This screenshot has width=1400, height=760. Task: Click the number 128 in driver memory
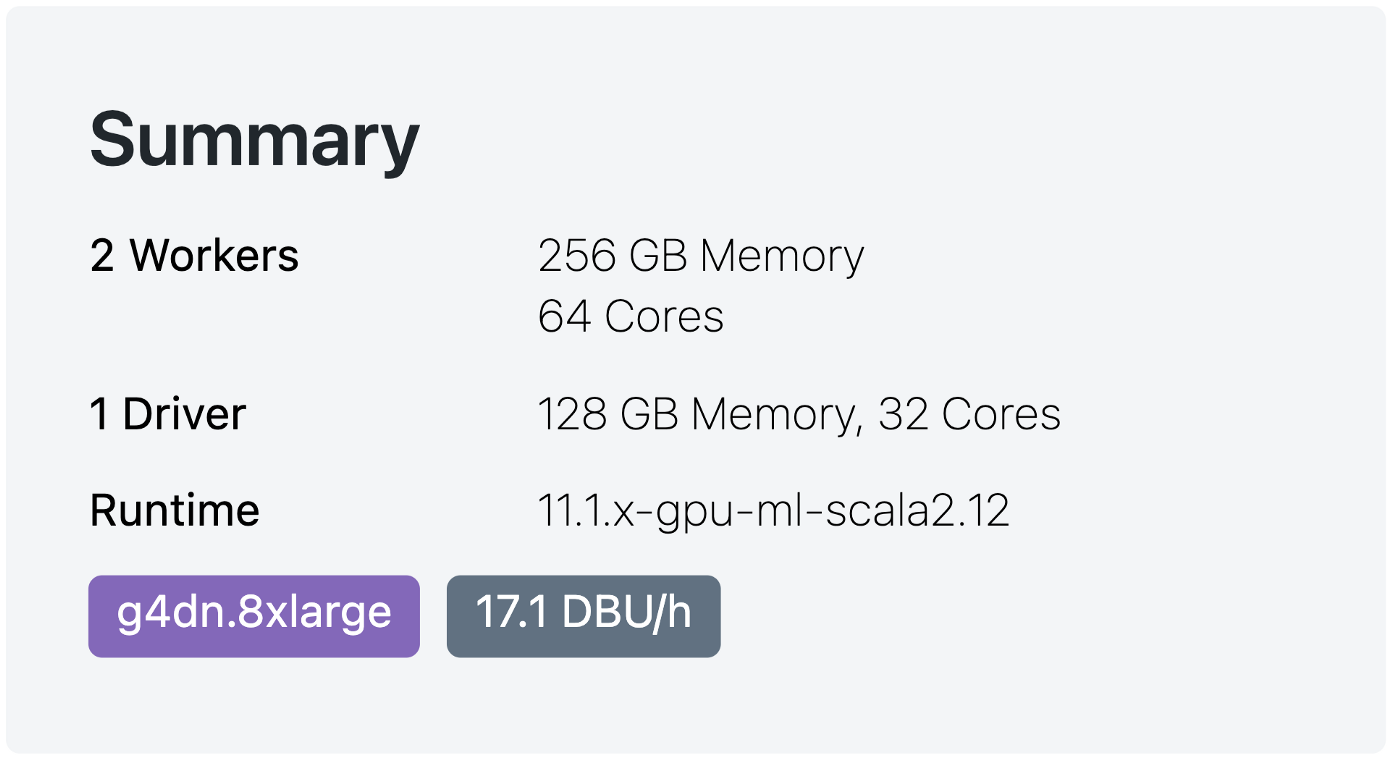[572, 414]
